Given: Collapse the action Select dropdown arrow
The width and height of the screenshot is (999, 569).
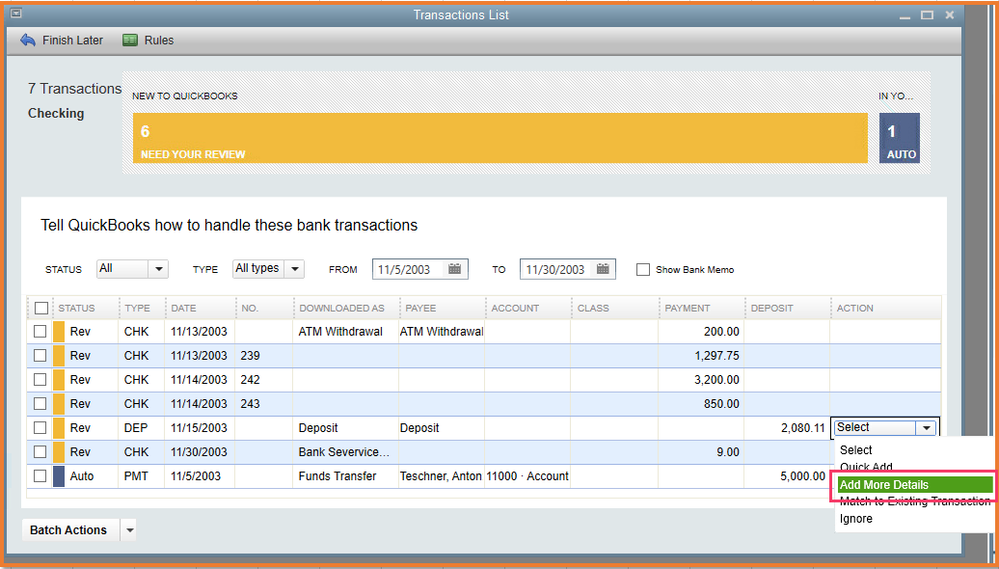Looking at the screenshot, I should [926, 428].
